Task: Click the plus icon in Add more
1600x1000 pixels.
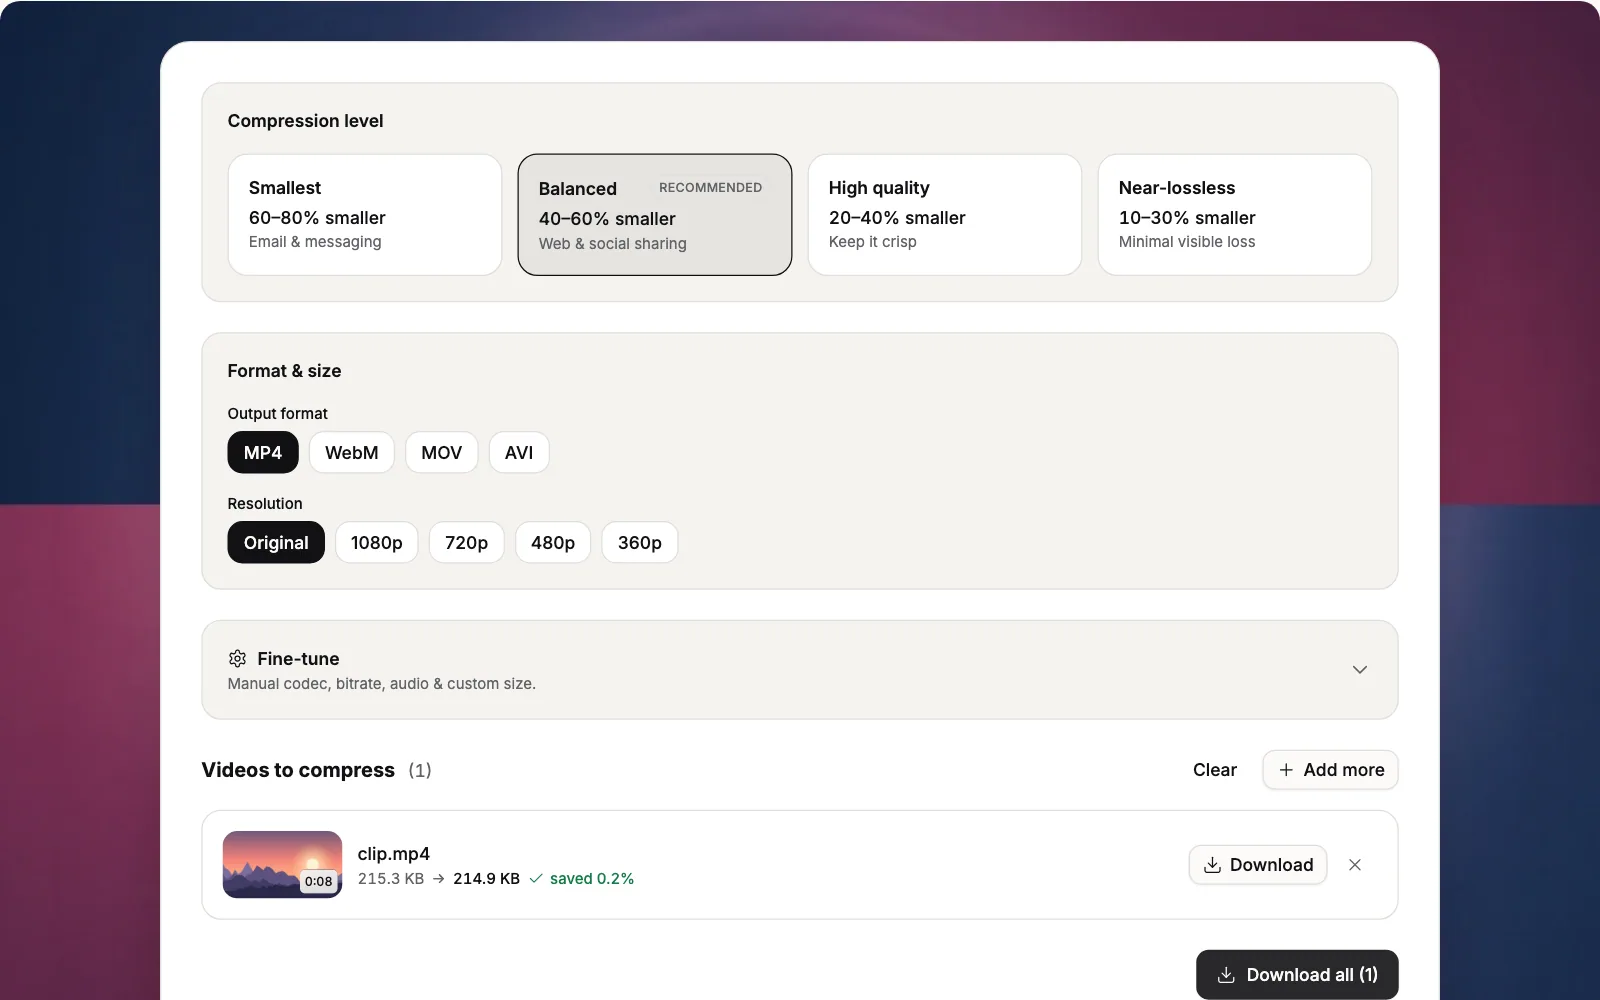Action: tap(1286, 770)
